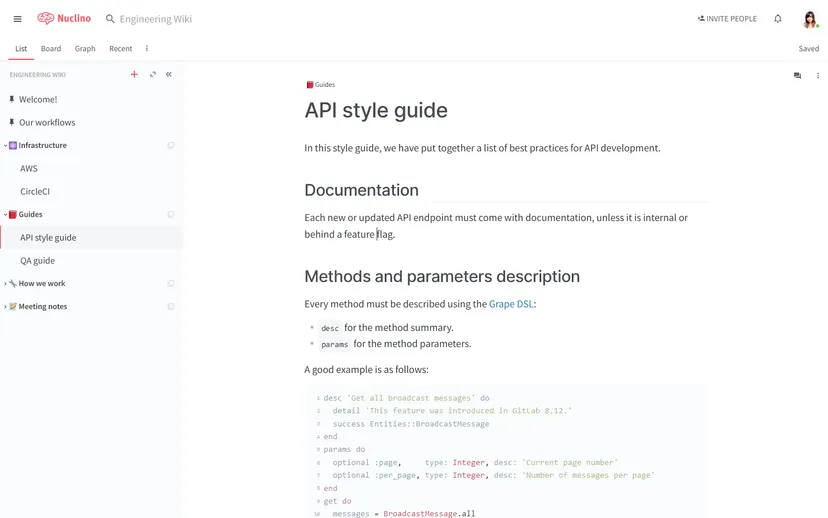
Task: Click the 'desc' inline code bullet
Action: click(x=330, y=328)
